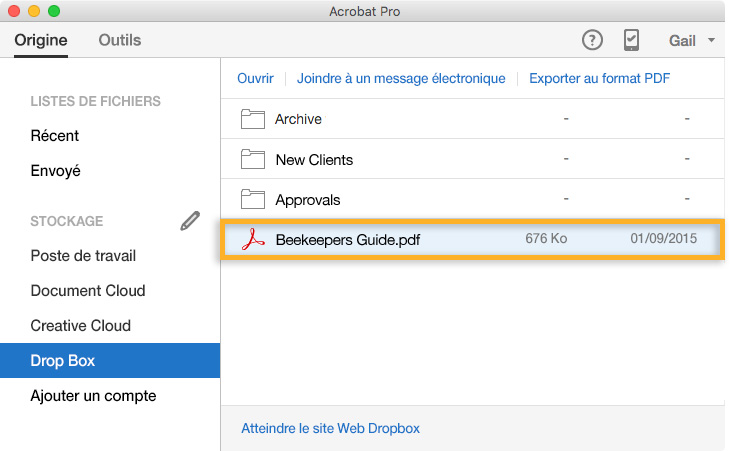
Task: Open the help question mark icon
Action: 592,40
